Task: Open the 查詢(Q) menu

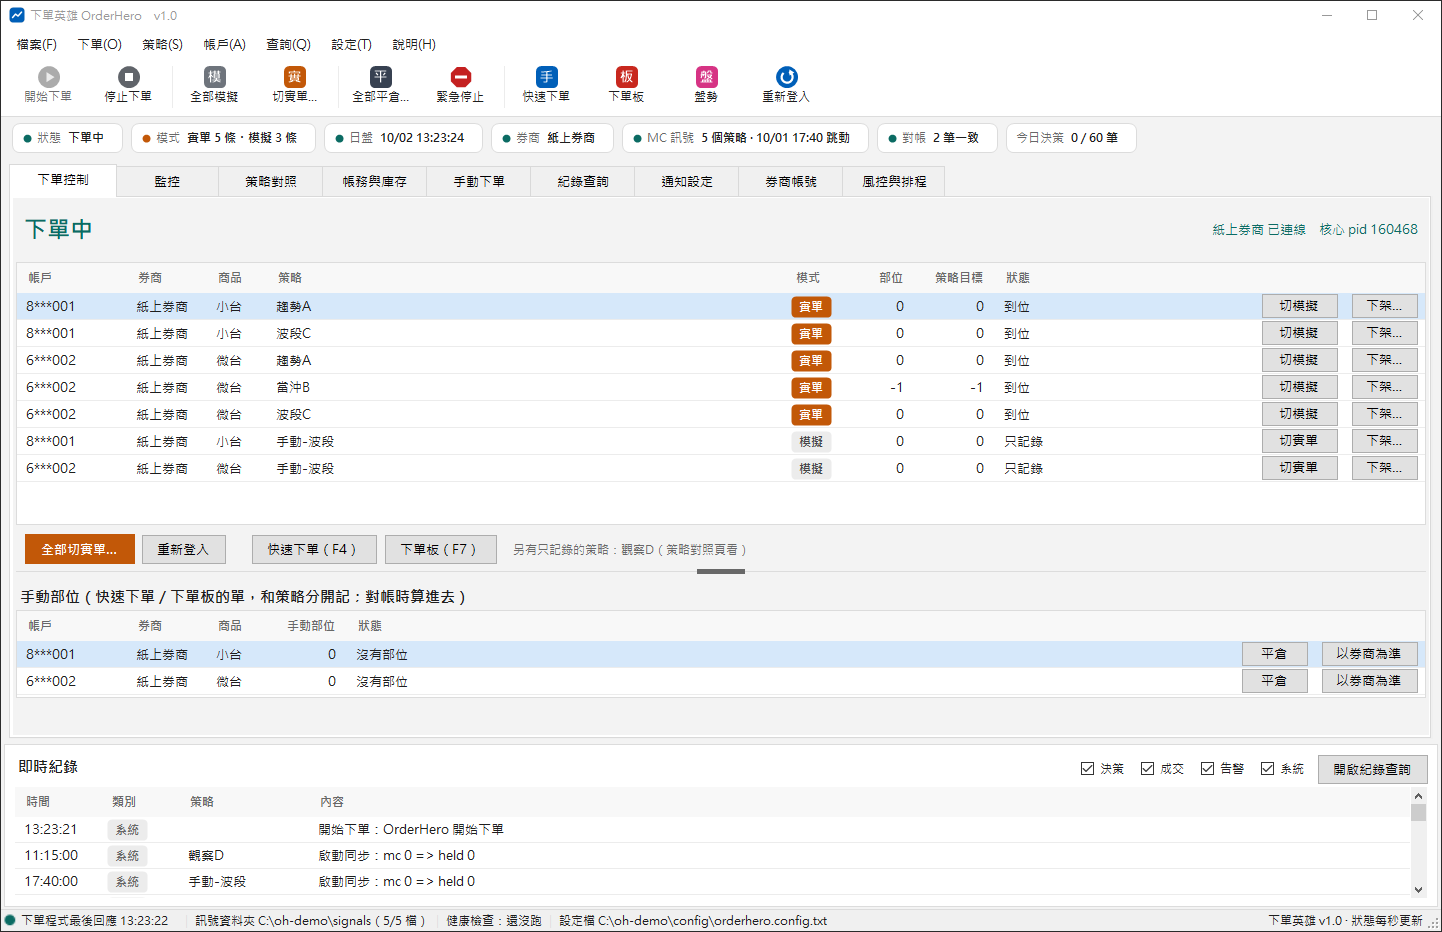Action: (288, 44)
